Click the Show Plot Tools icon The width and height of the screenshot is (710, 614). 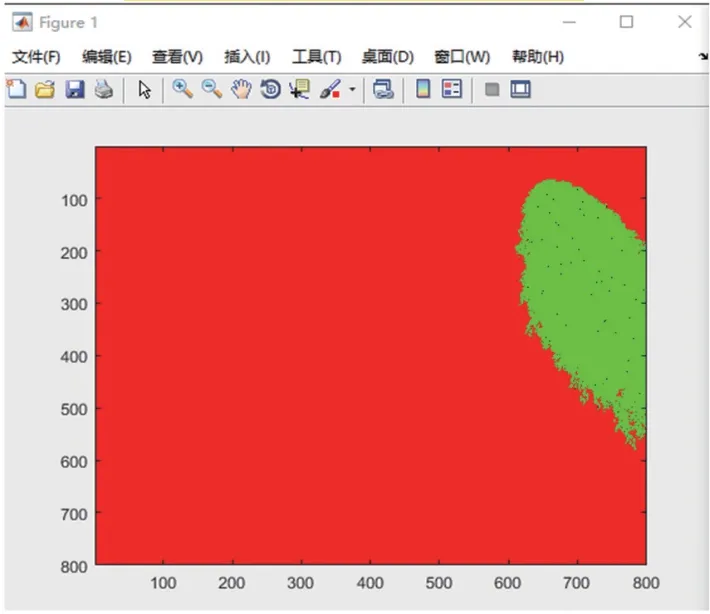pos(521,89)
